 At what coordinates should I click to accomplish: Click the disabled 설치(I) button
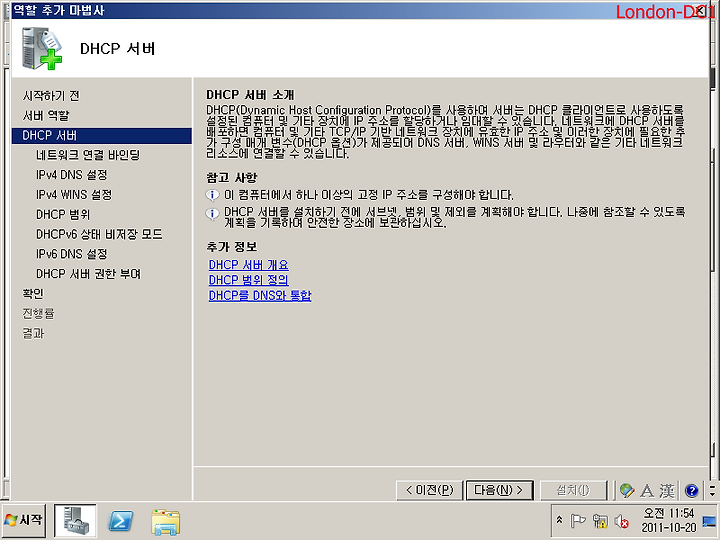tap(574, 490)
